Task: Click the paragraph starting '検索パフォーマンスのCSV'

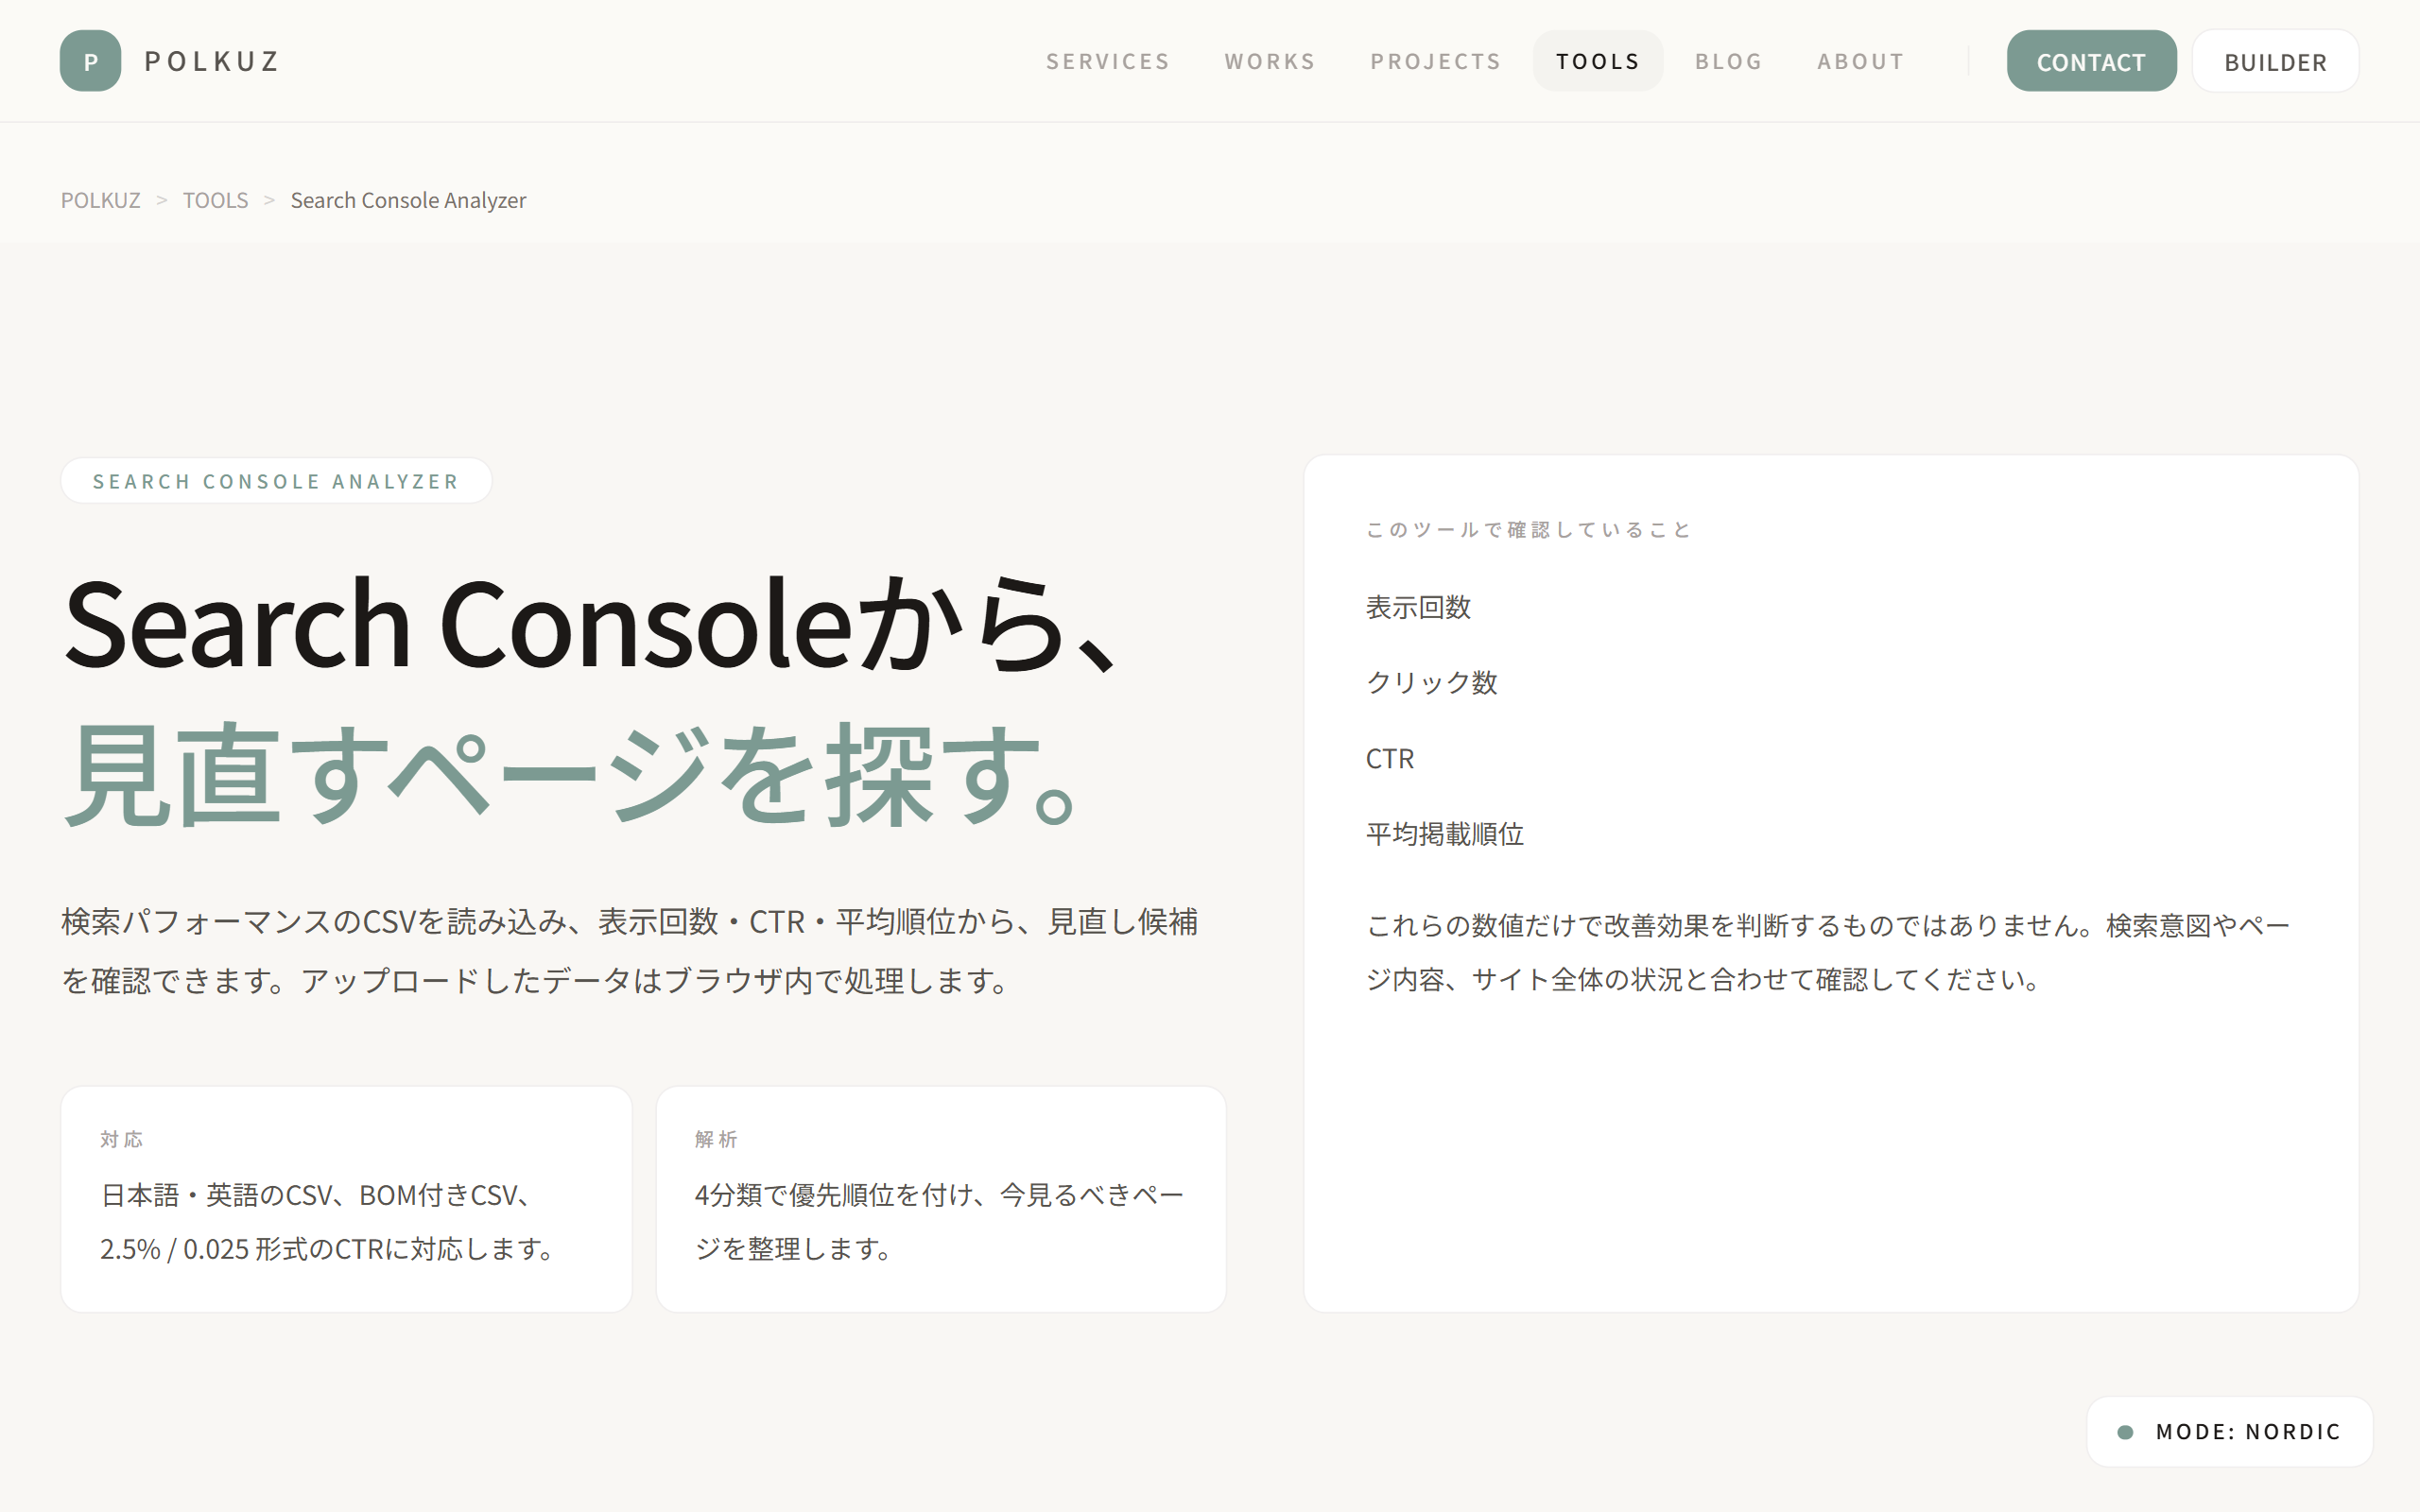Action: point(630,950)
